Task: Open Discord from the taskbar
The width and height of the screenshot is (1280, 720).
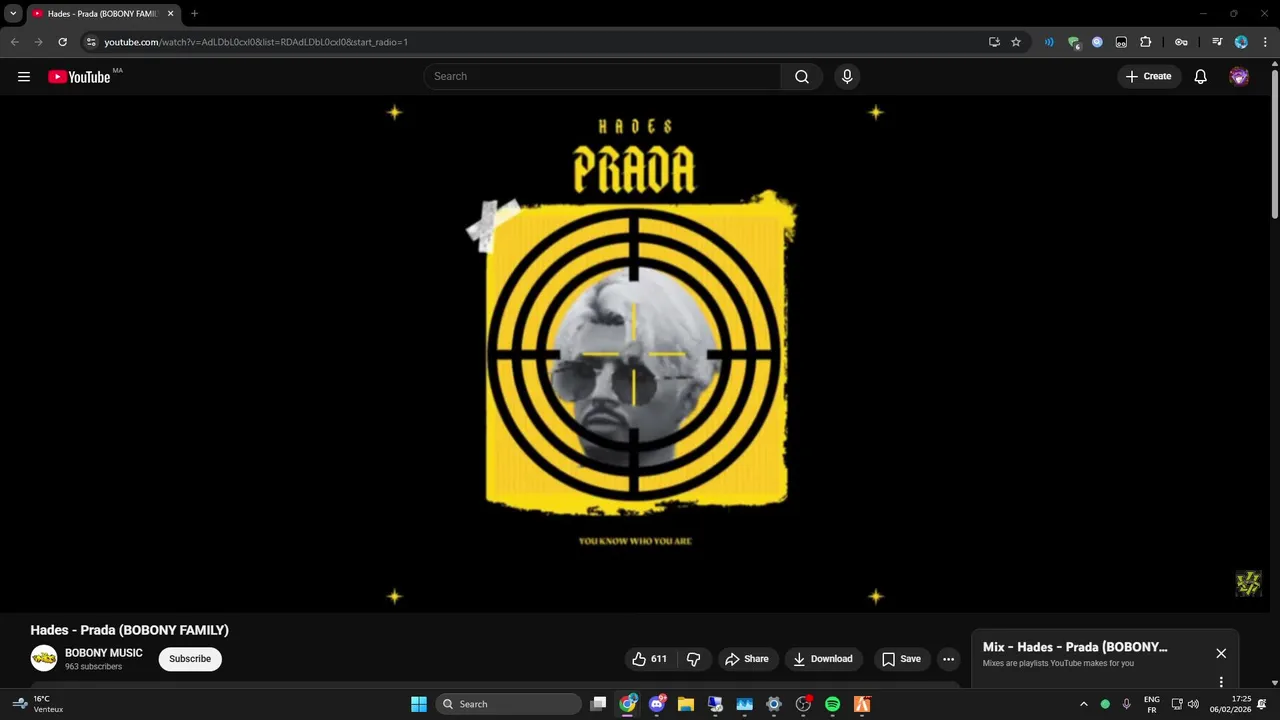Action: click(x=656, y=704)
